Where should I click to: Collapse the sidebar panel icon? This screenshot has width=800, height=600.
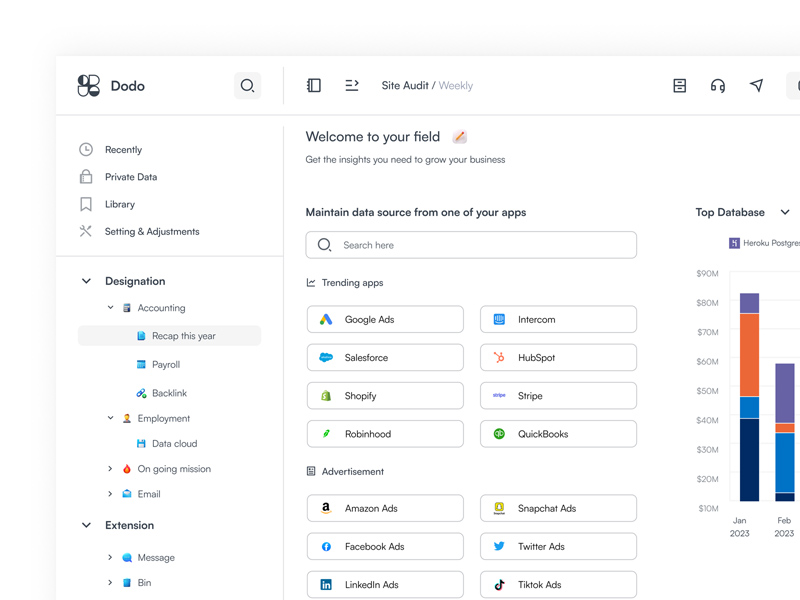313,86
